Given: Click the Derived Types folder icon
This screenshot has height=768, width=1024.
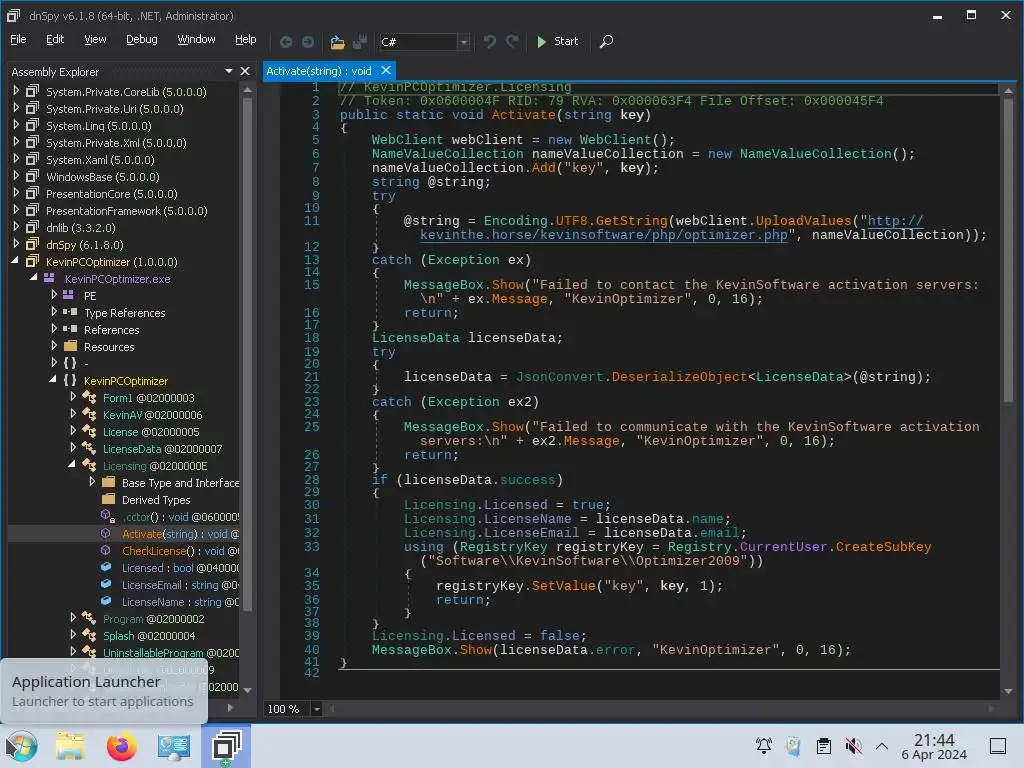Looking at the screenshot, I should [x=108, y=499].
